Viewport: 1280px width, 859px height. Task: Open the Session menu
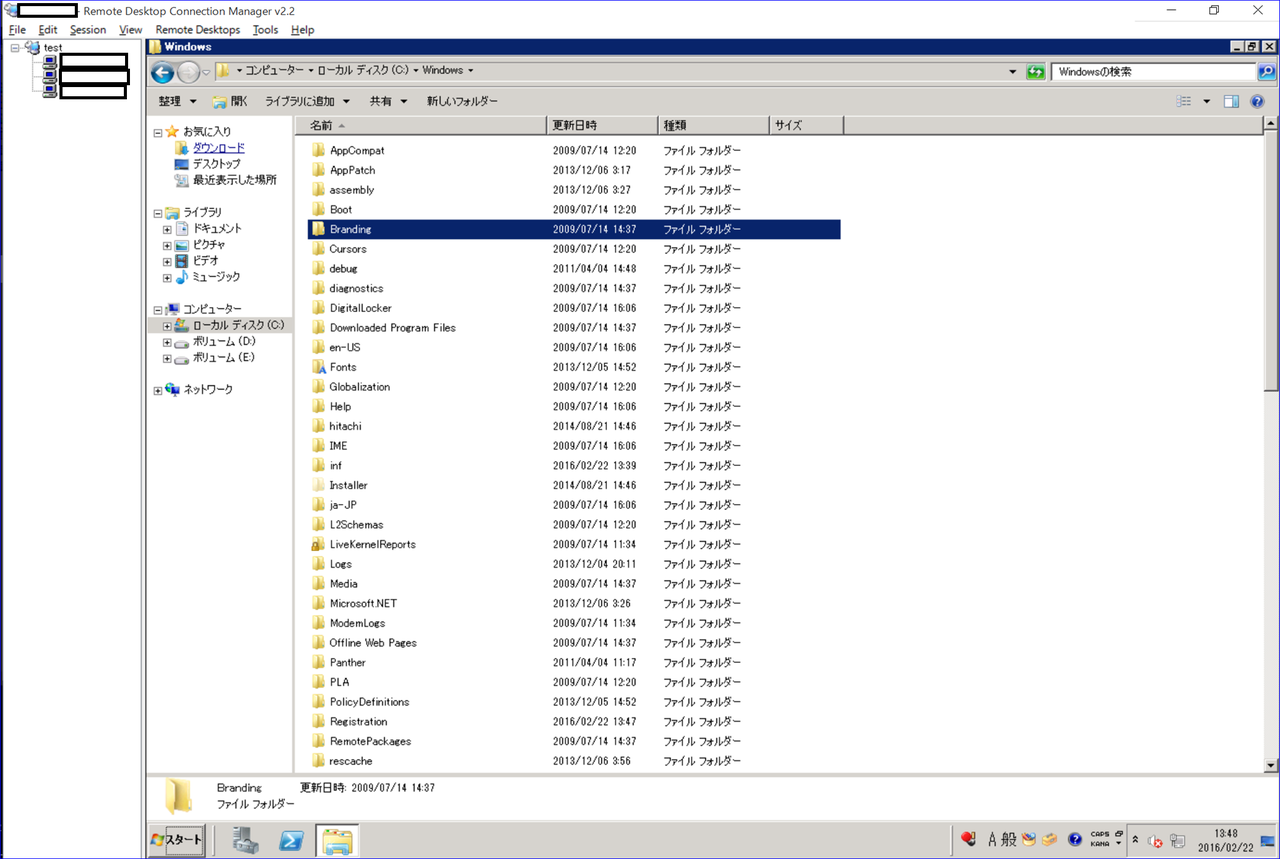[x=88, y=30]
